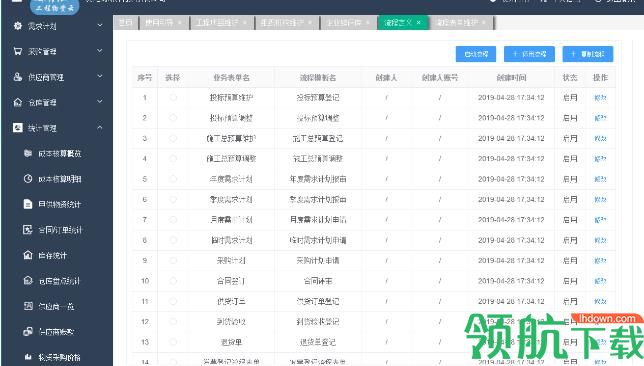Open the 合同订单统计 menu item
This screenshot has width=644, height=366.
pos(60,230)
